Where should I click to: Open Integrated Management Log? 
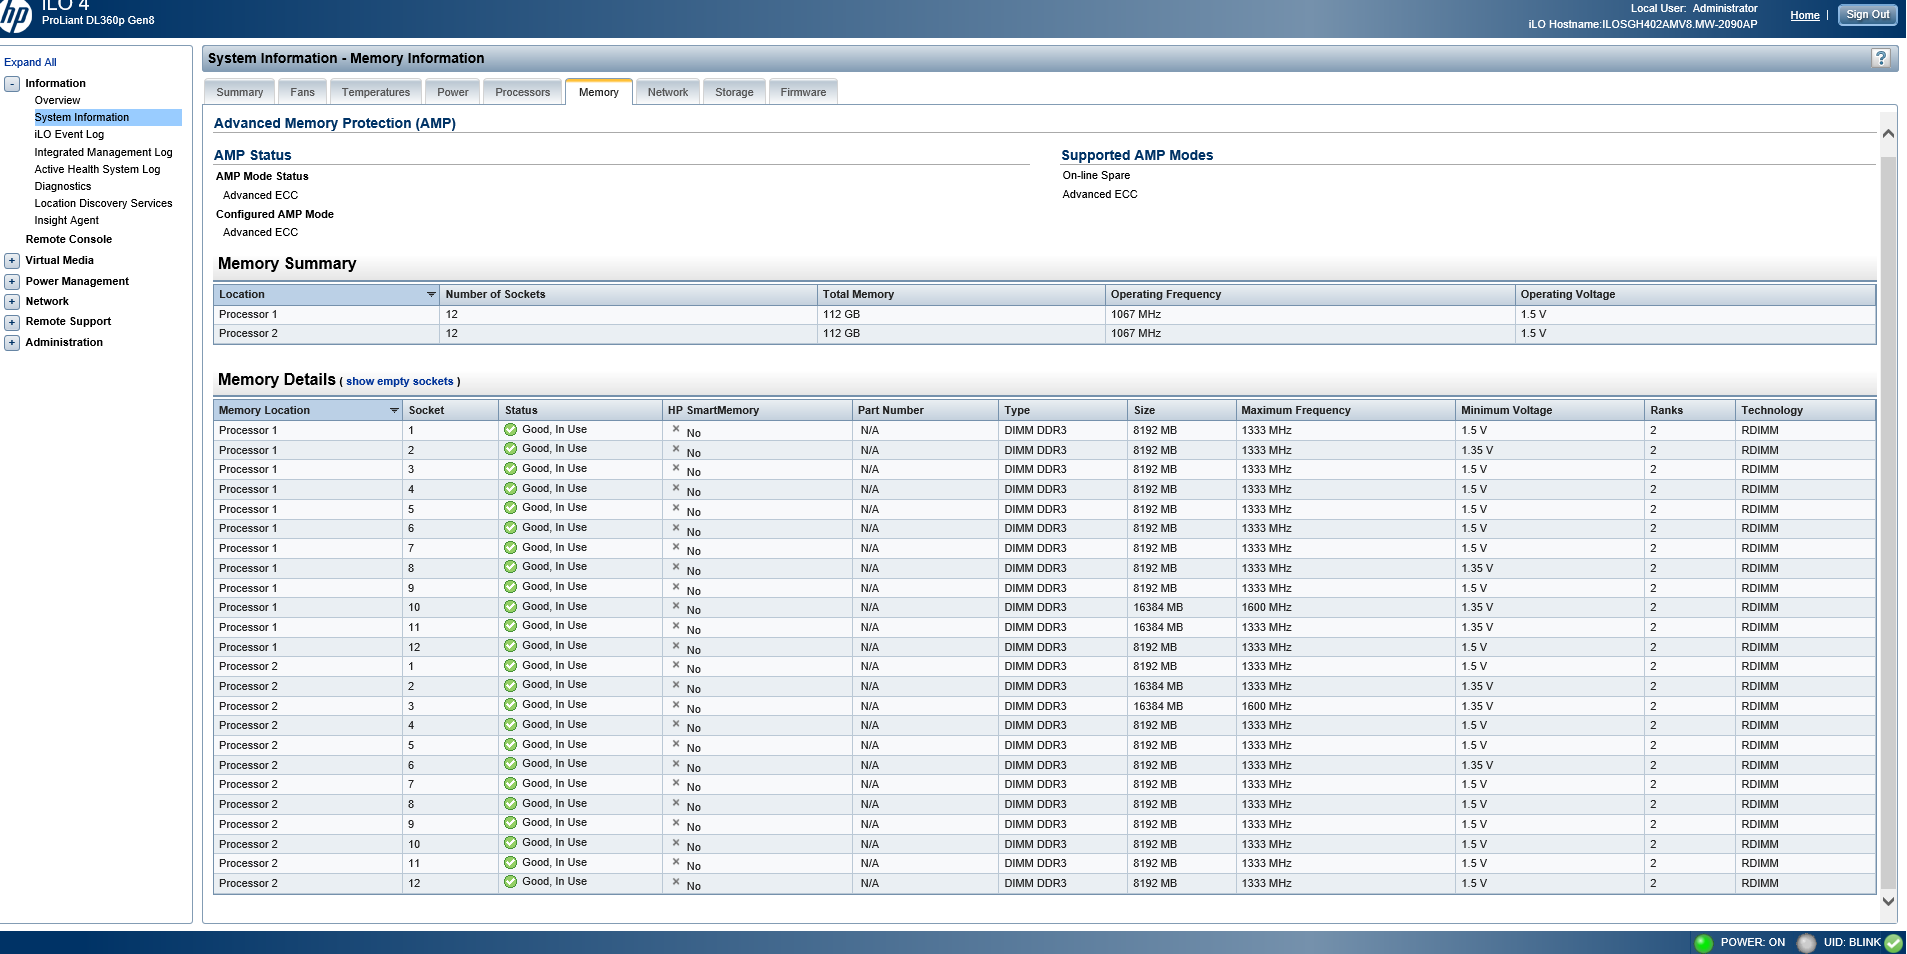coord(104,152)
